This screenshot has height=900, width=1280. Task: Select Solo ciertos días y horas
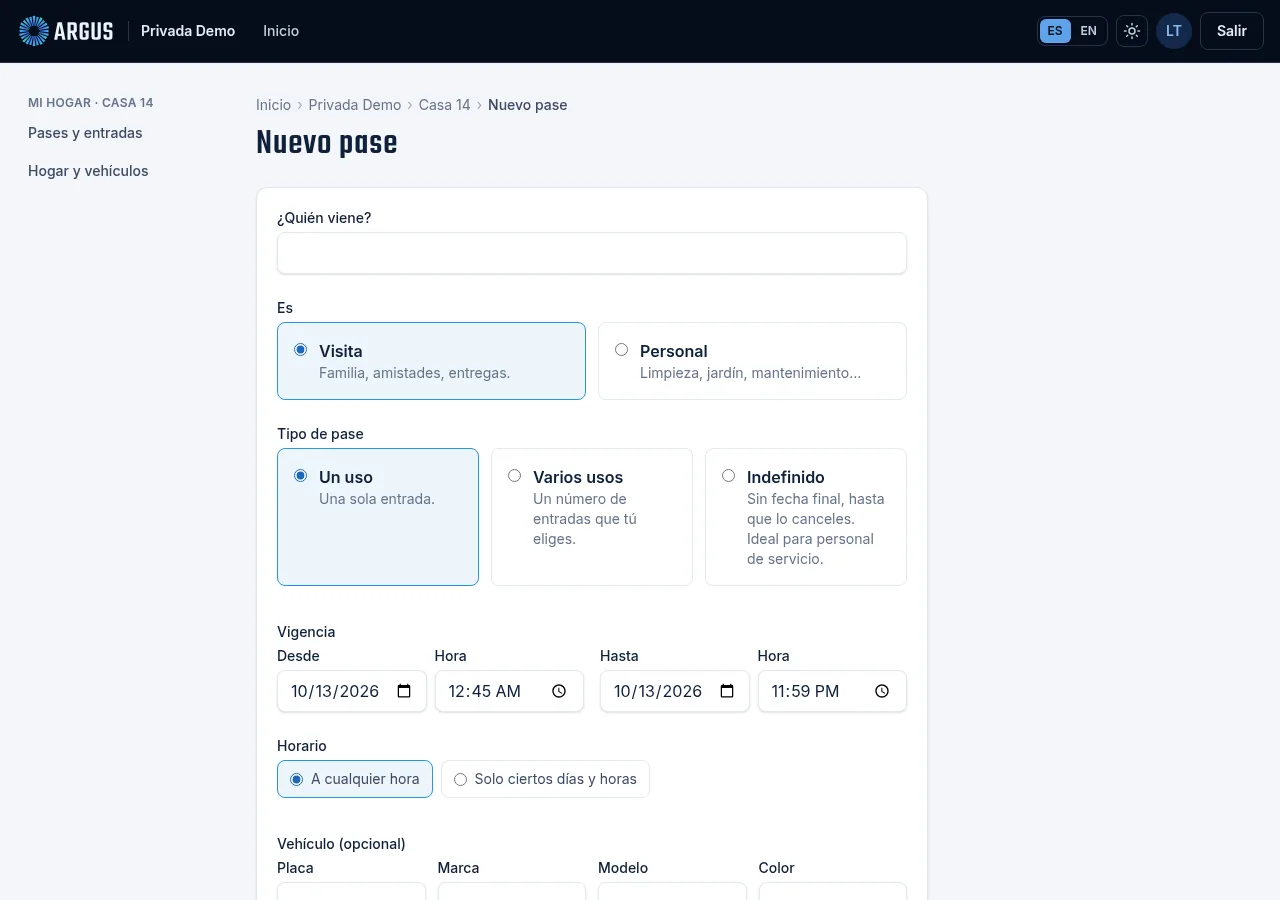point(545,779)
